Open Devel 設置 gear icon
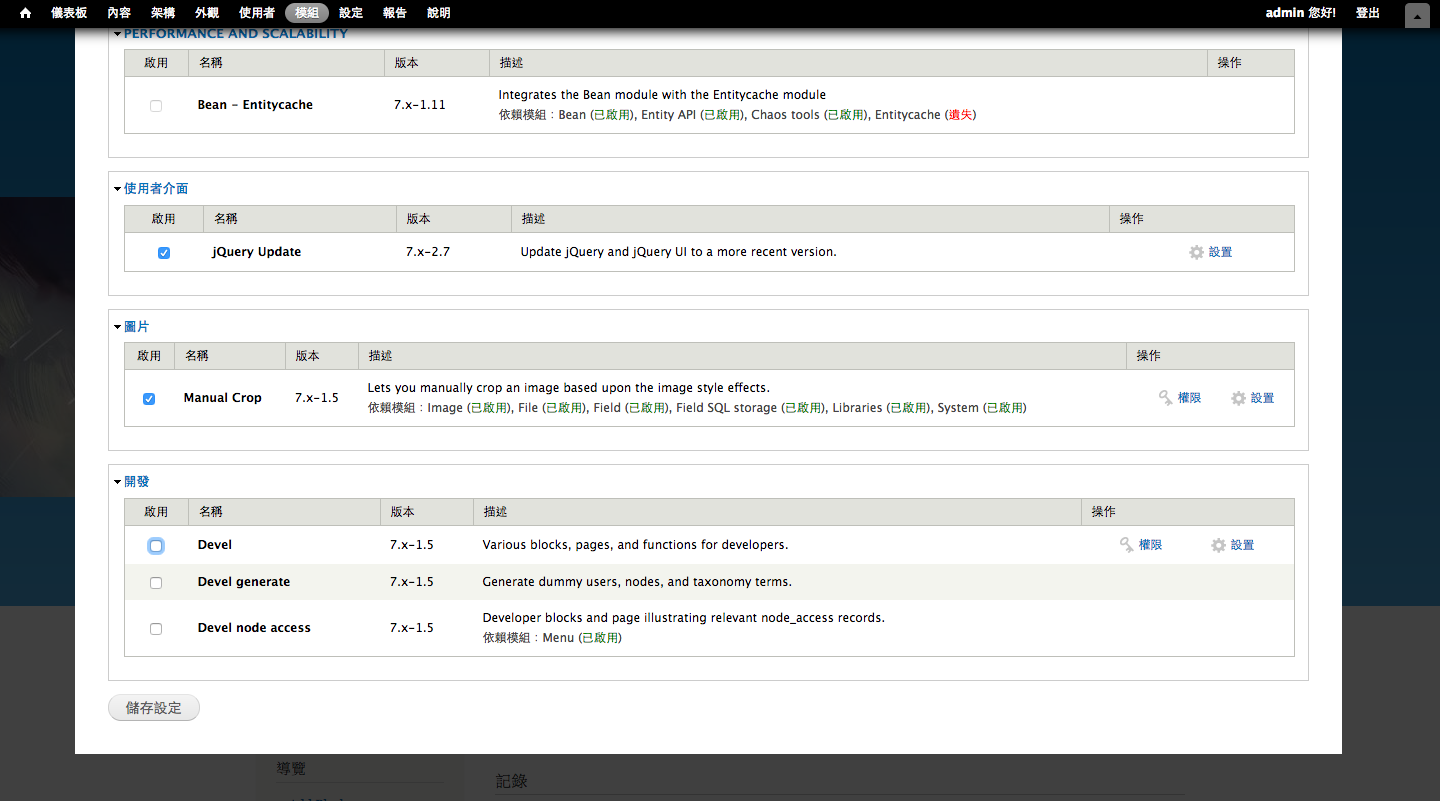 pos(1218,545)
